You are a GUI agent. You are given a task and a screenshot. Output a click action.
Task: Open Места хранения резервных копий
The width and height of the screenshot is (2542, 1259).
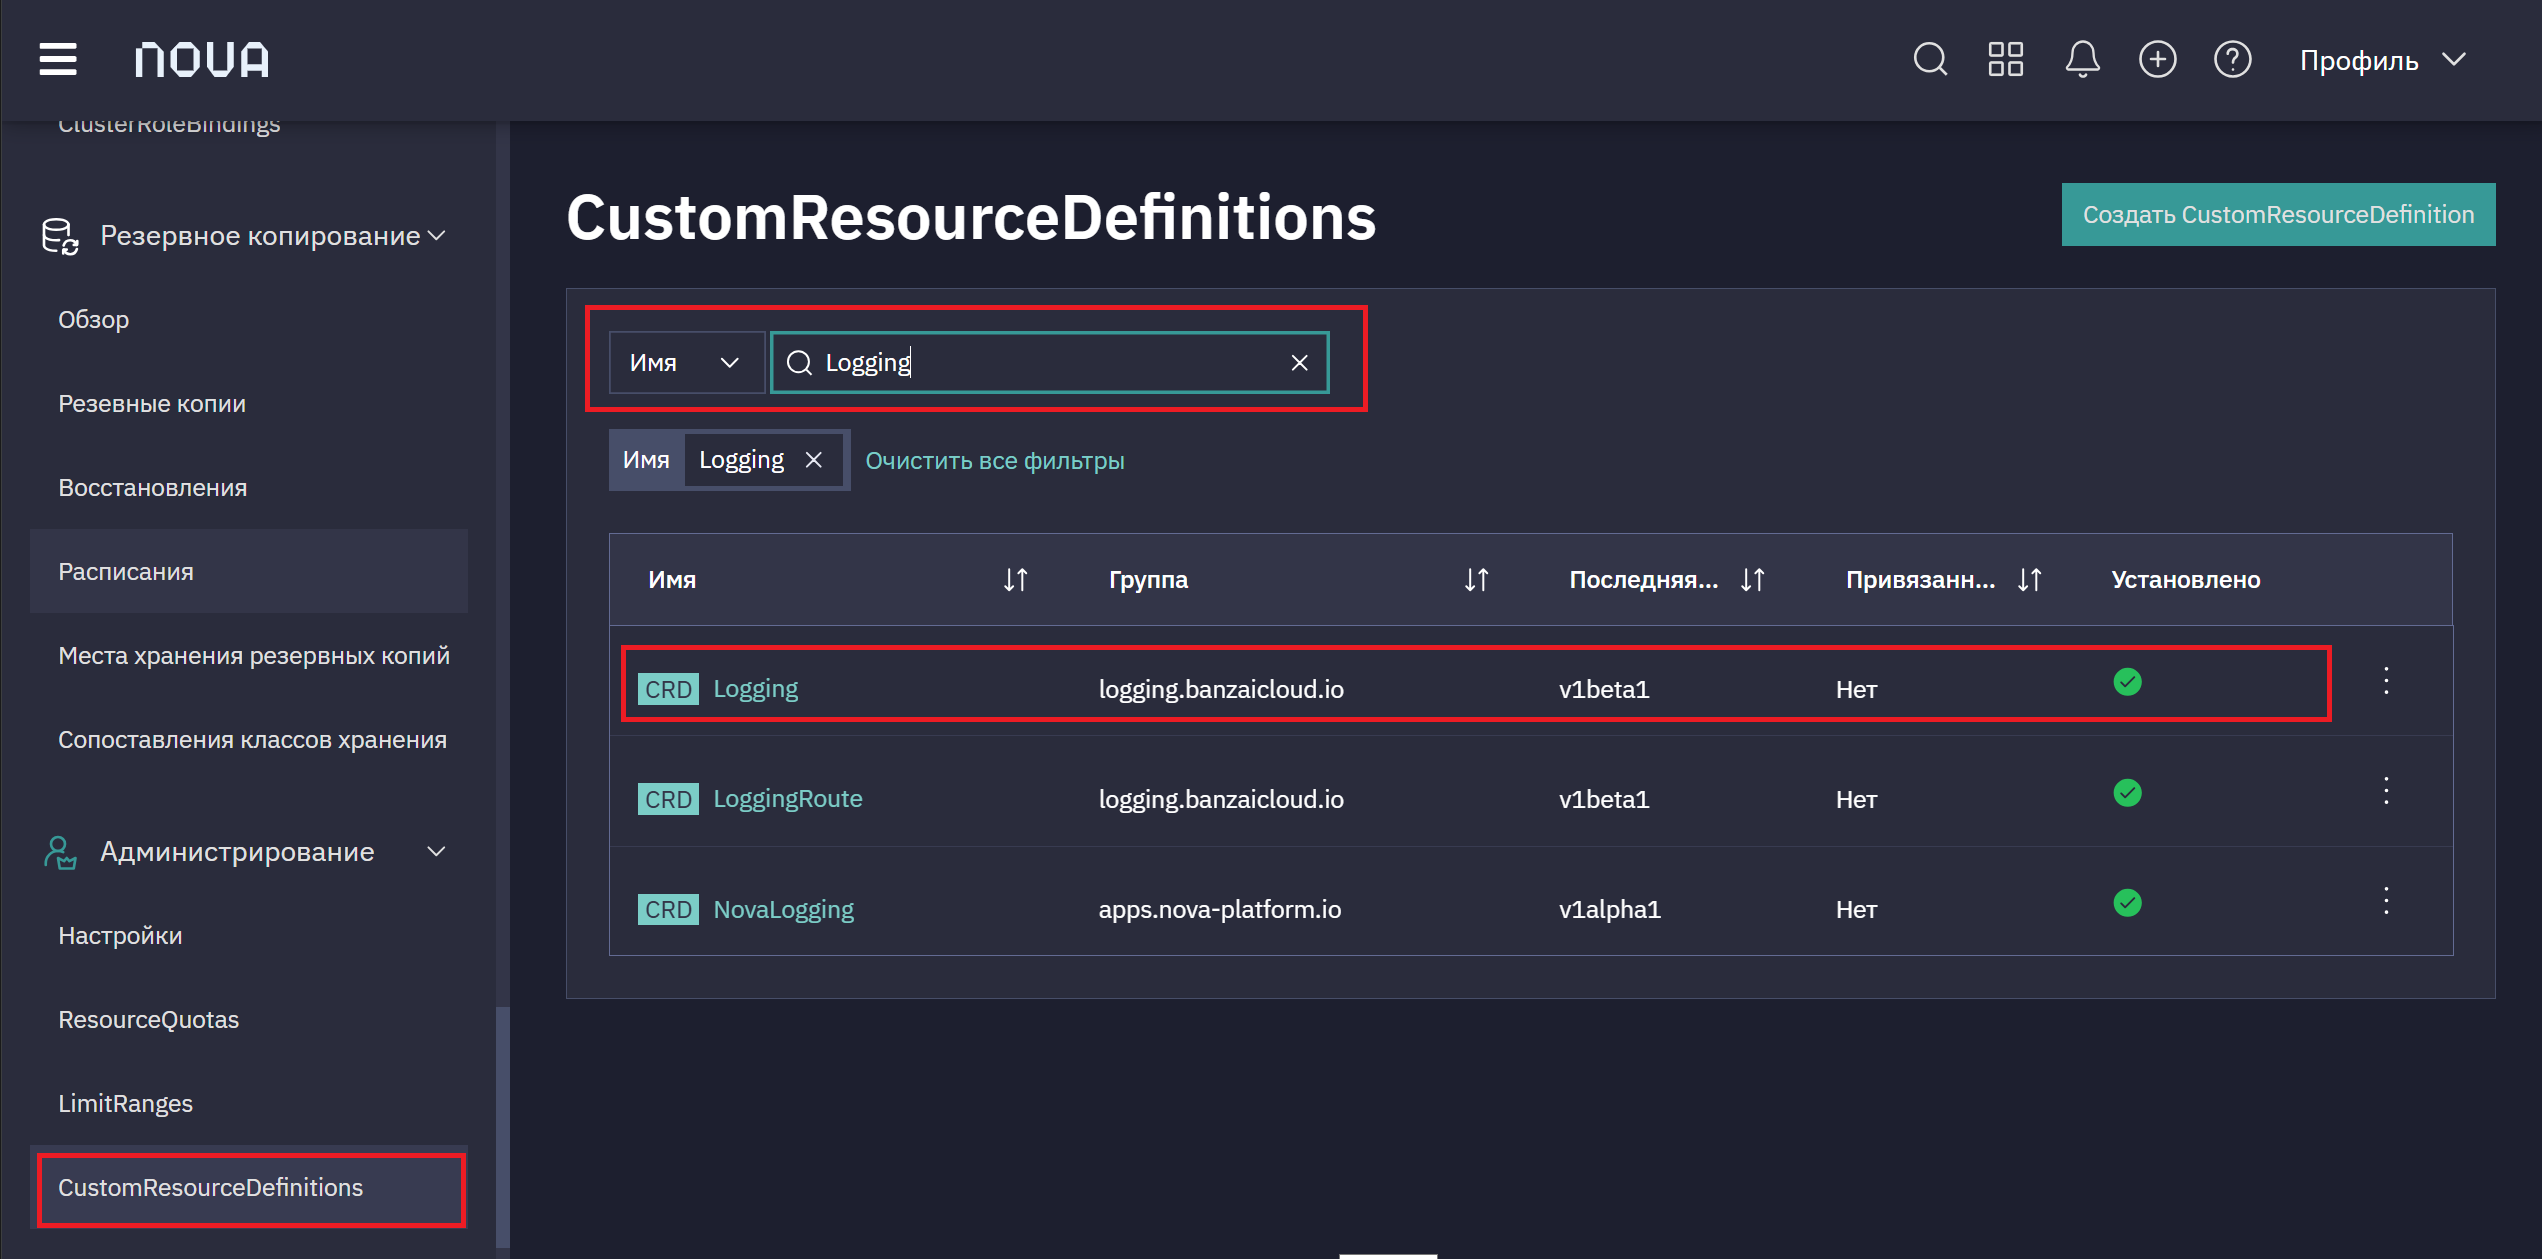coord(254,656)
